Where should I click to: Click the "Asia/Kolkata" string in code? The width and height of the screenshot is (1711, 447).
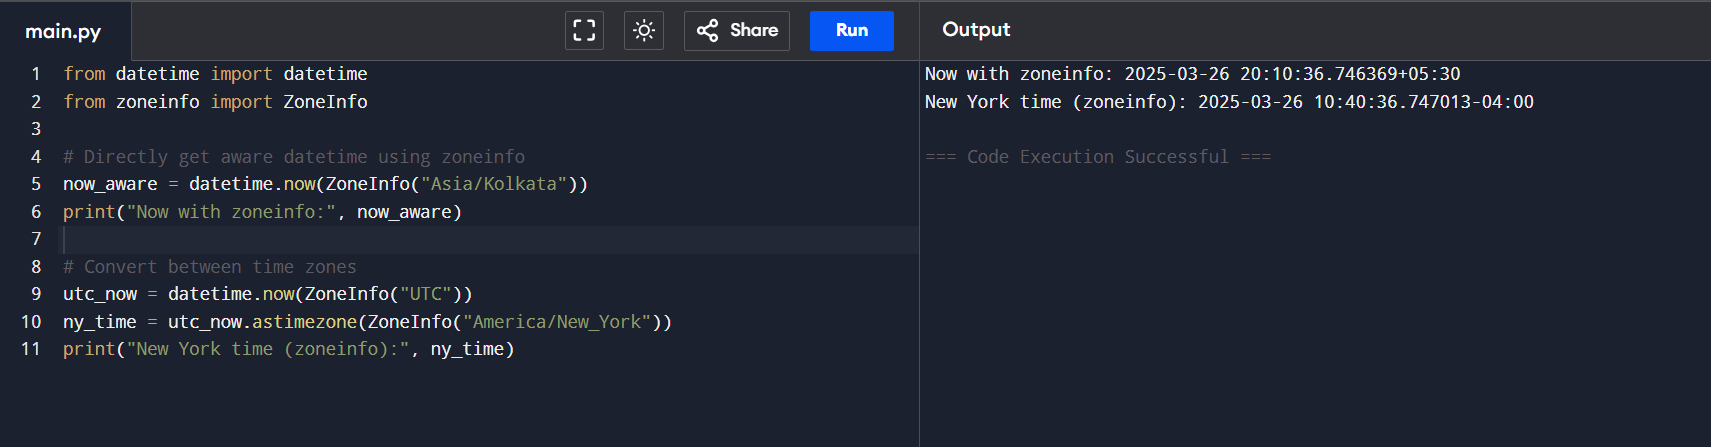point(494,184)
